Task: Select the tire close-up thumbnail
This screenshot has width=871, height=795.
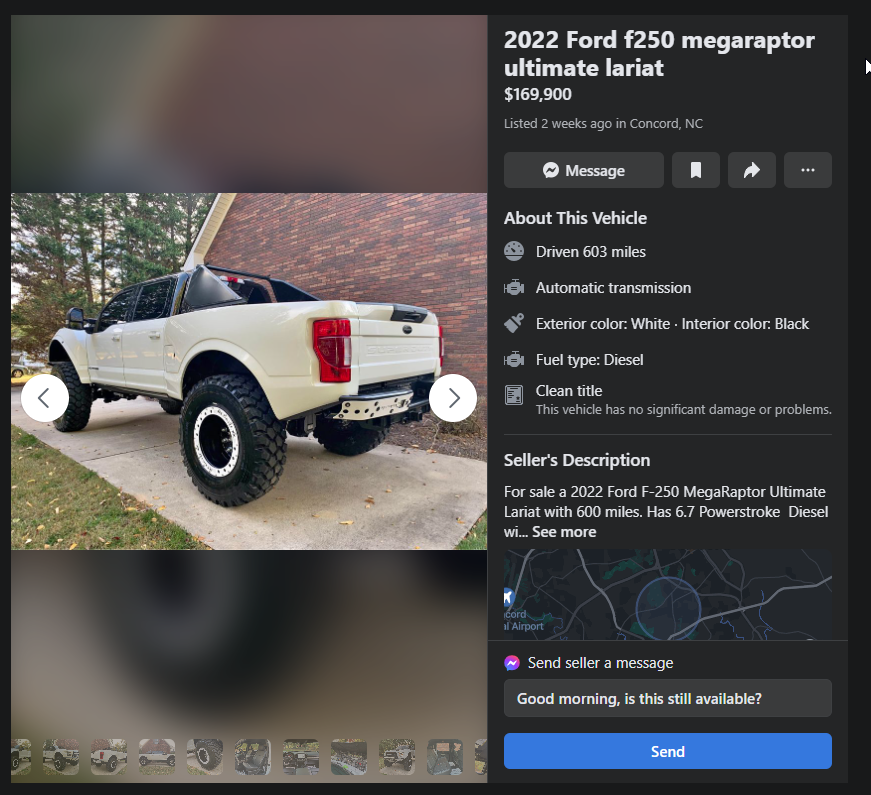Action: click(x=205, y=757)
